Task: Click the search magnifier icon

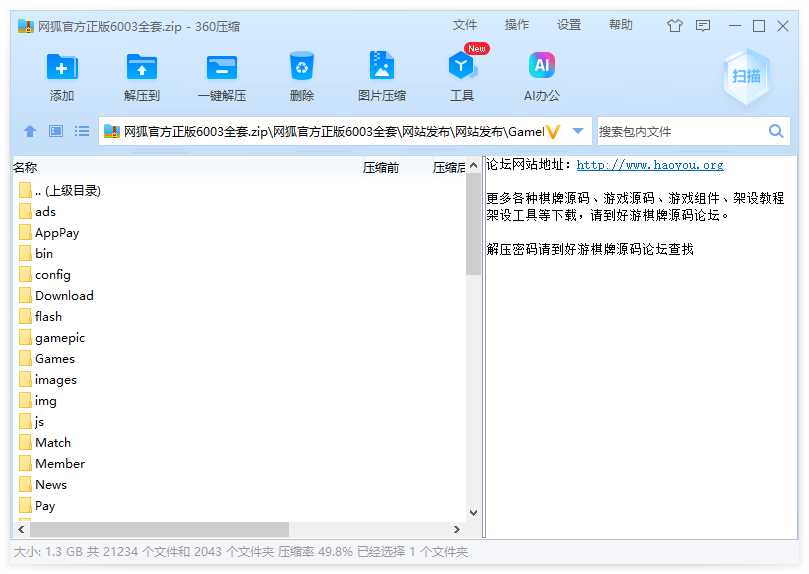Action: tap(775, 131)
